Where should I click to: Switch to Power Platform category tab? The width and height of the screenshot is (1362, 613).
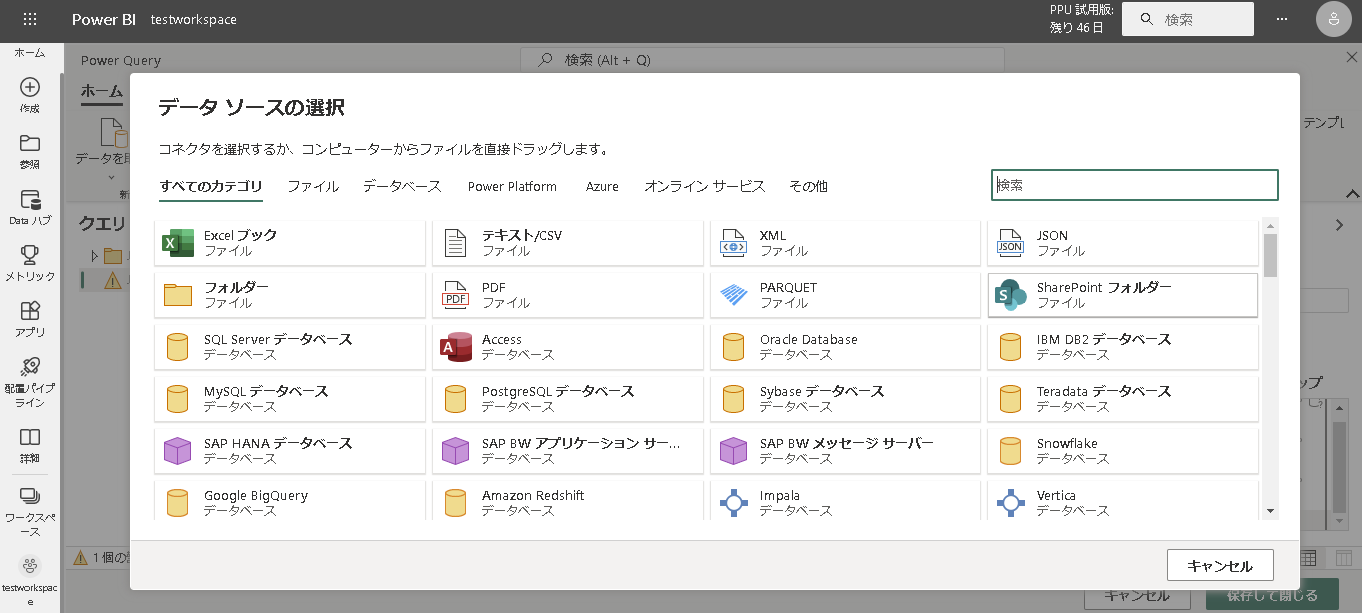[x=512, y=186]
